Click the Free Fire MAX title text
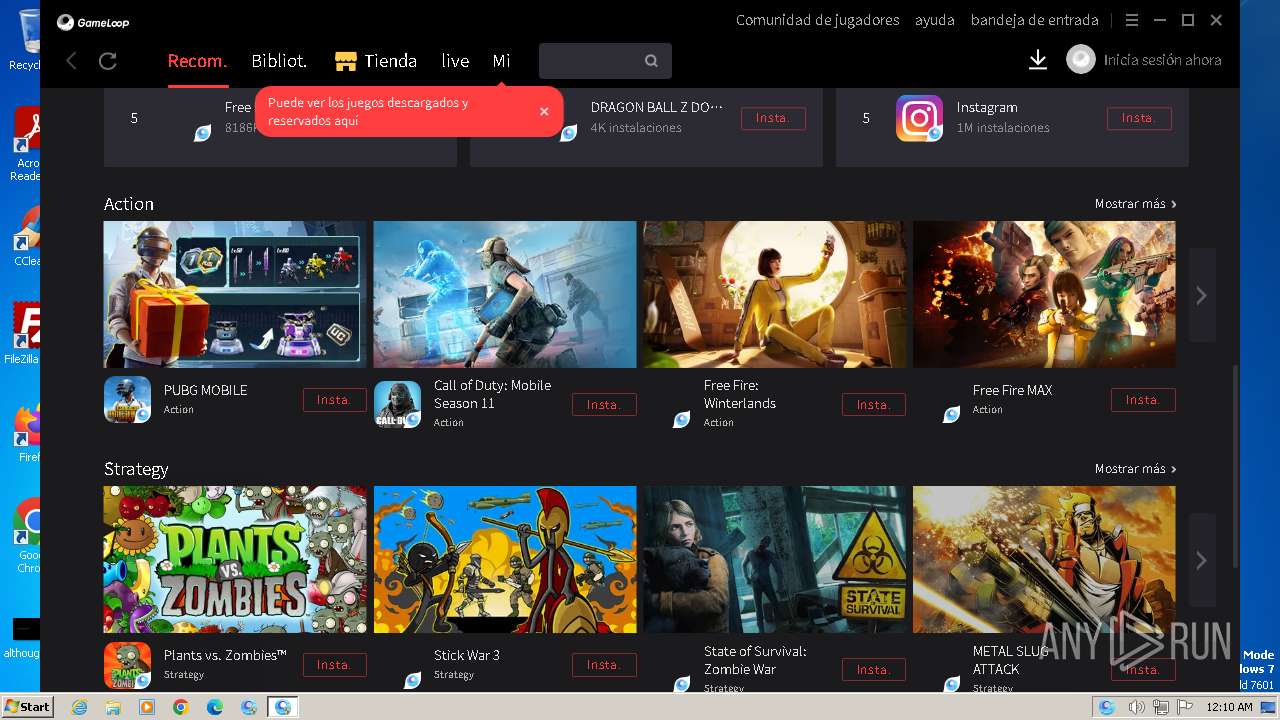The height and width of the screenshot is (720, 1280). (x=1012, y=390)
